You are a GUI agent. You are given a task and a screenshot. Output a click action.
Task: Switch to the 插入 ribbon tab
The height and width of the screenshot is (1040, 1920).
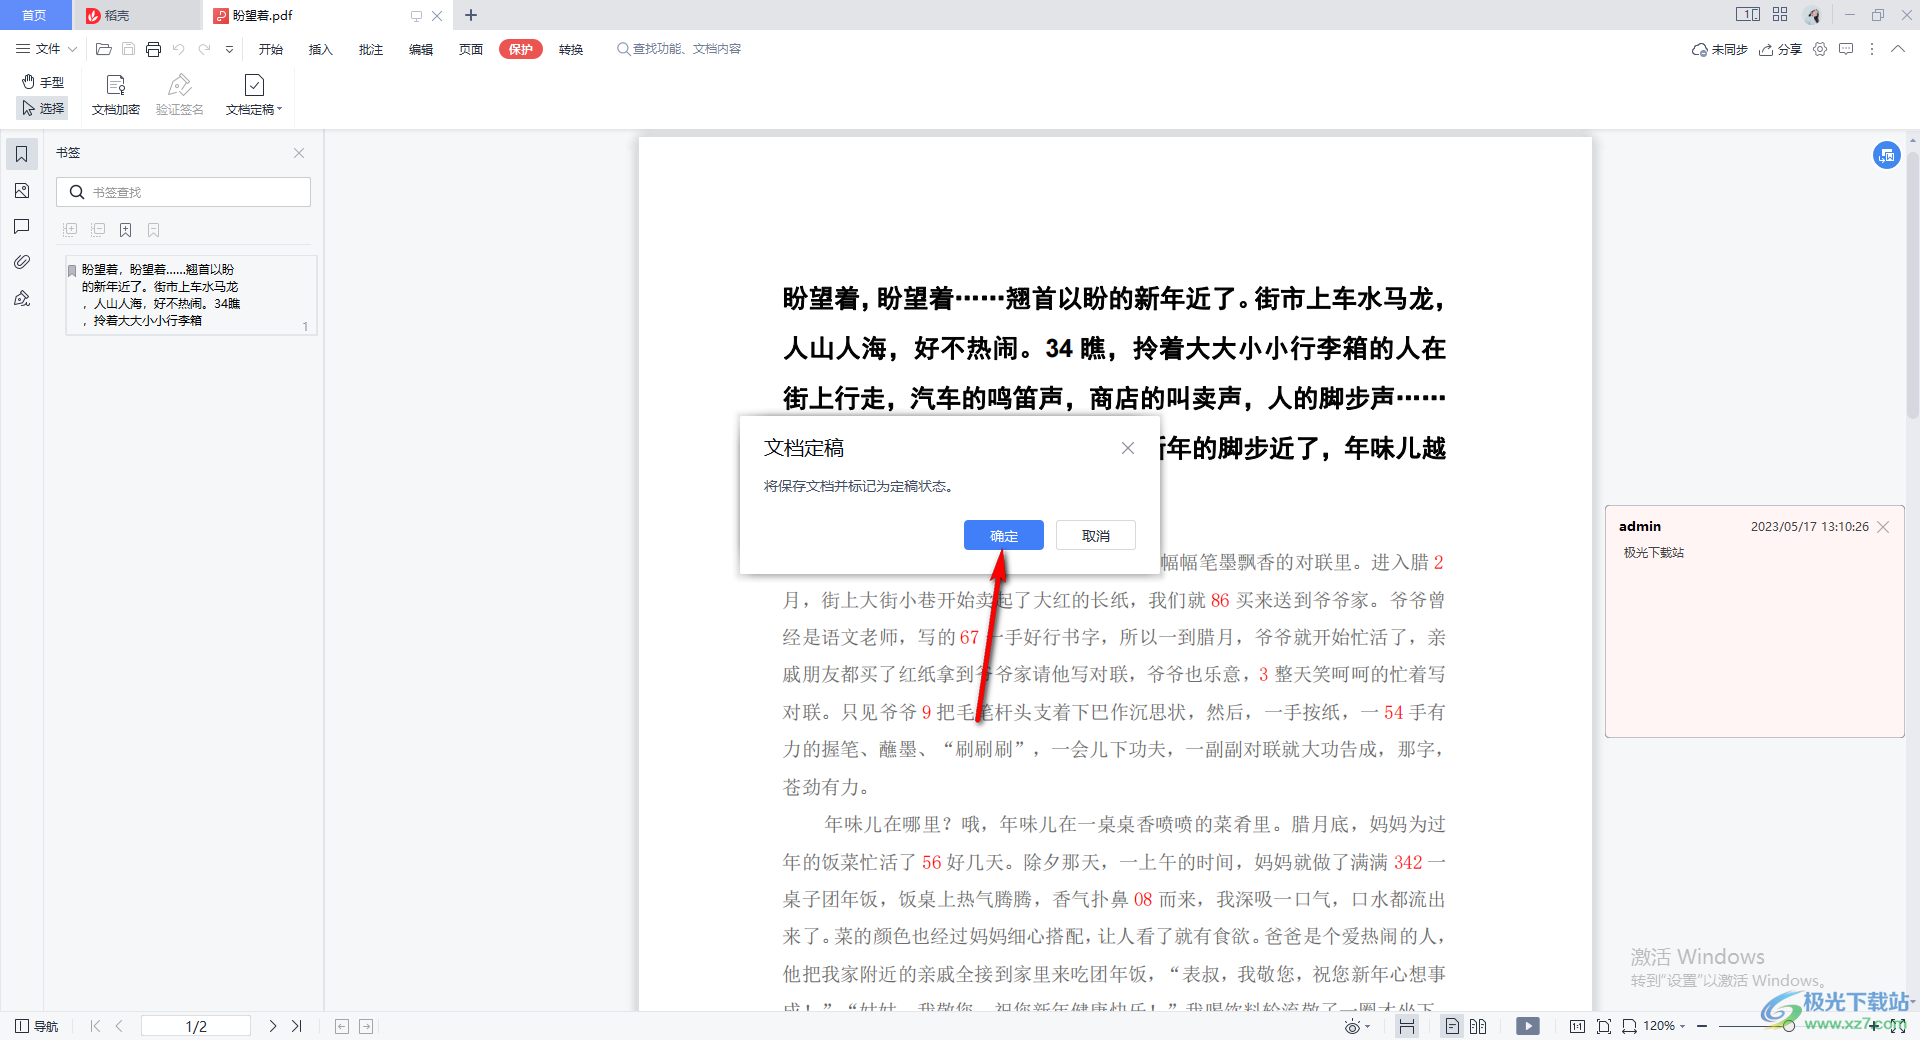click(320, 49)
